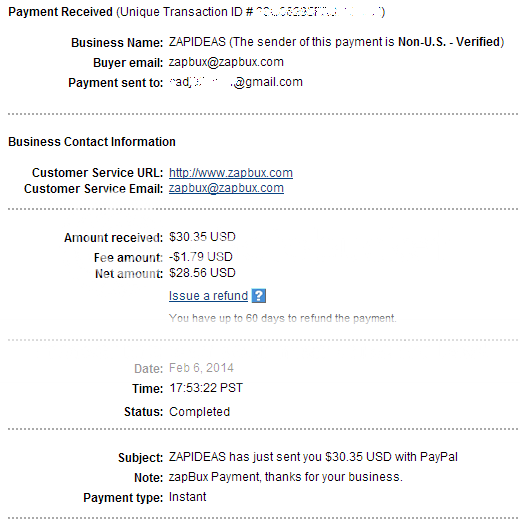Click the time 17:53:22 PST

pyautogui.click(x=206, y=388)
